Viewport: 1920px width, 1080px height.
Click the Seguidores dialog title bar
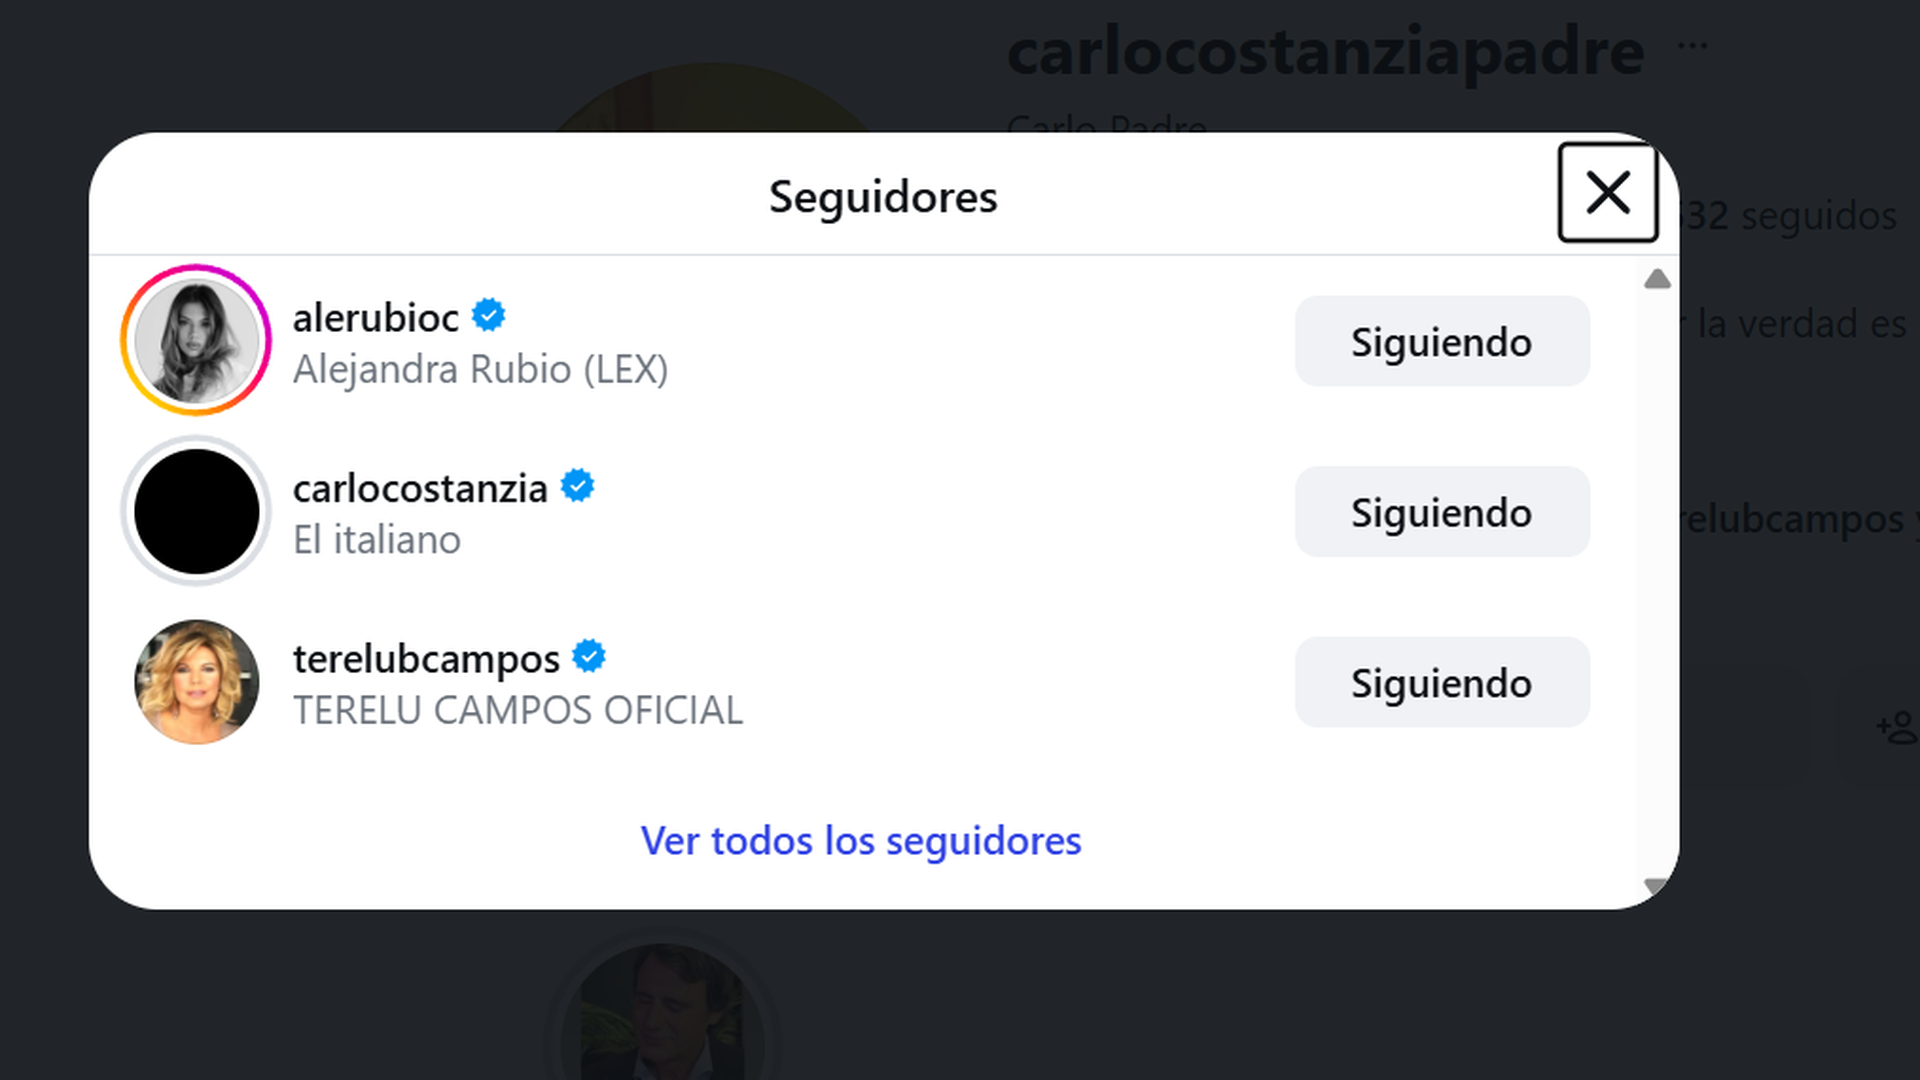(x=882, y=196)
